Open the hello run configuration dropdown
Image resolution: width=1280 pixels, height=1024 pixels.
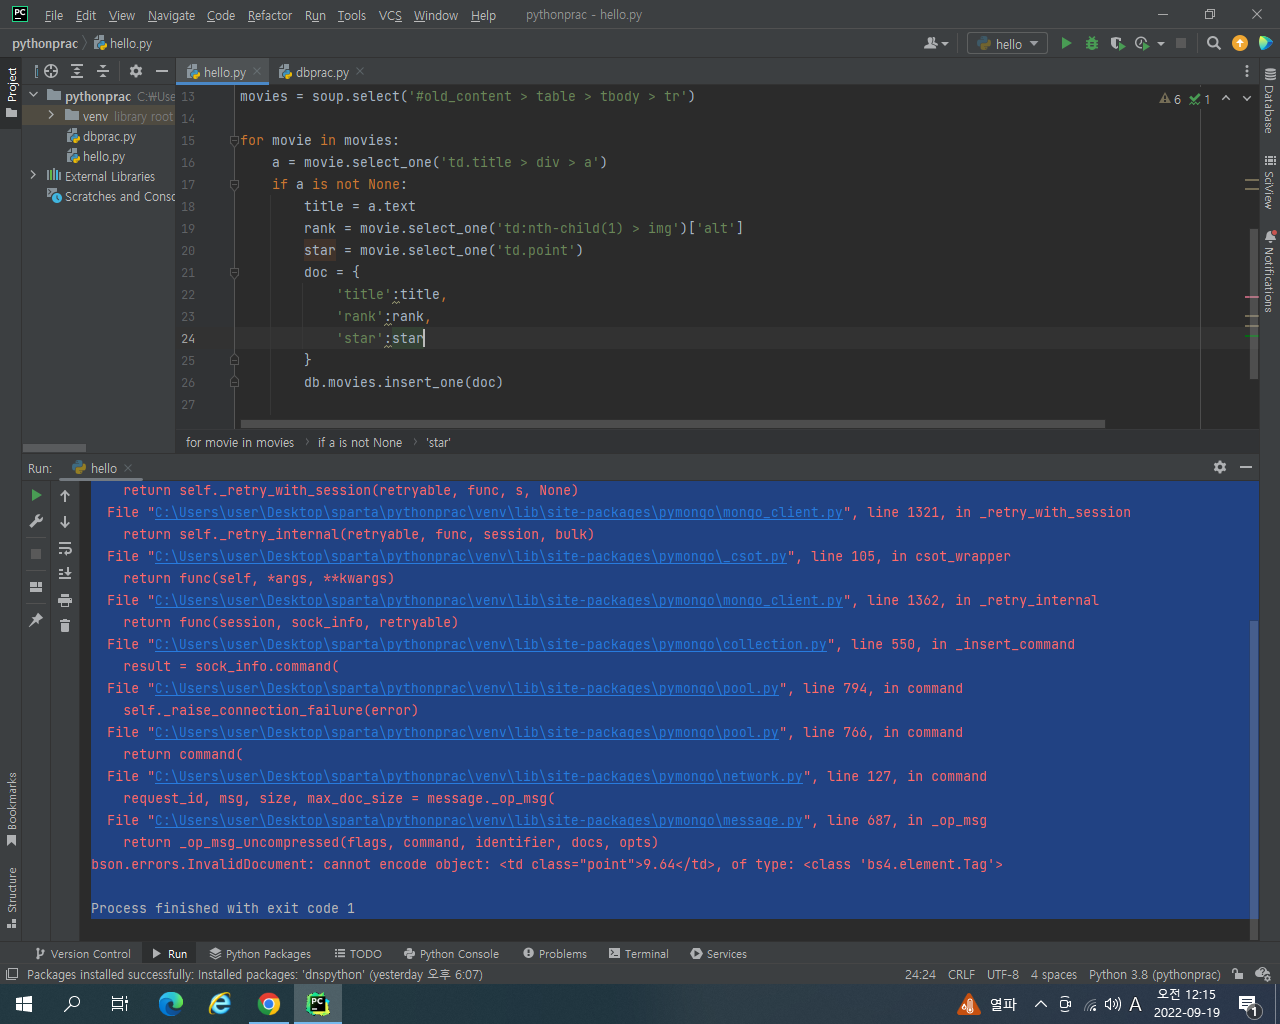pyautogui.click(x=1007, y=43)
